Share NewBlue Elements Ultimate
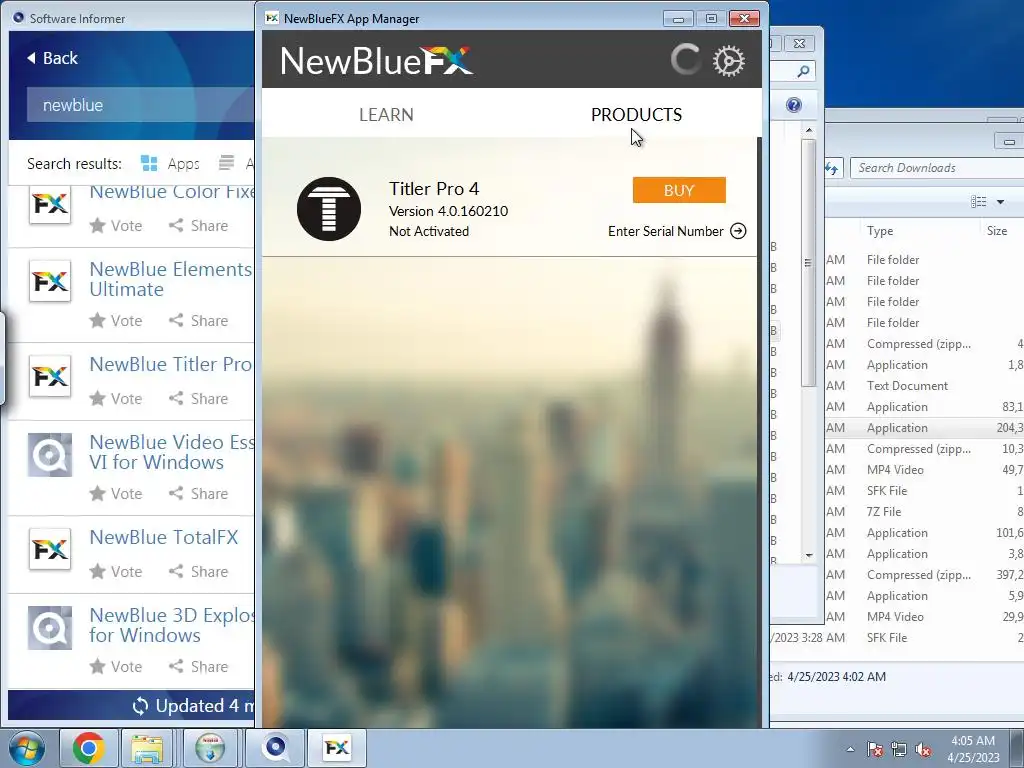The height and width of the screenshot is (768, 1024). pyautogui.click(x=199, y=321)
